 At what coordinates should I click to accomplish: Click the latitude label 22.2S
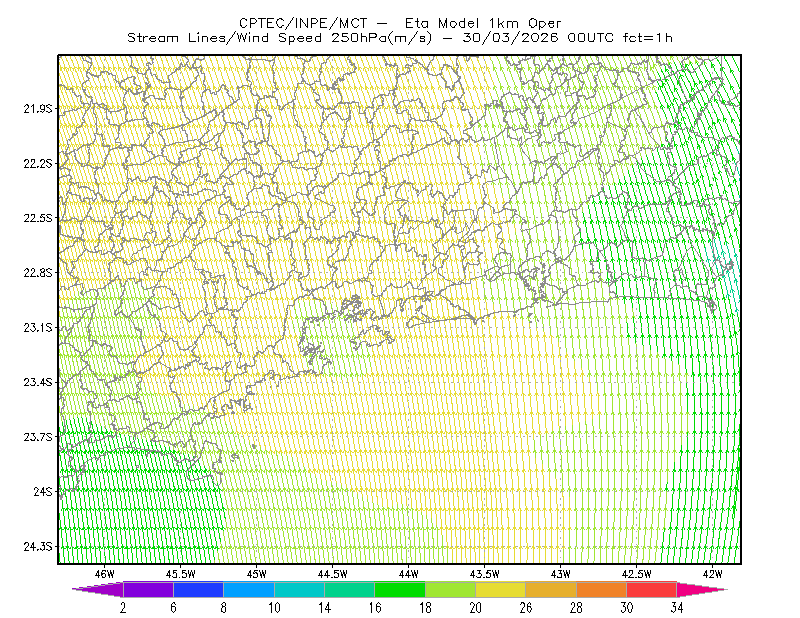(38, 163)
